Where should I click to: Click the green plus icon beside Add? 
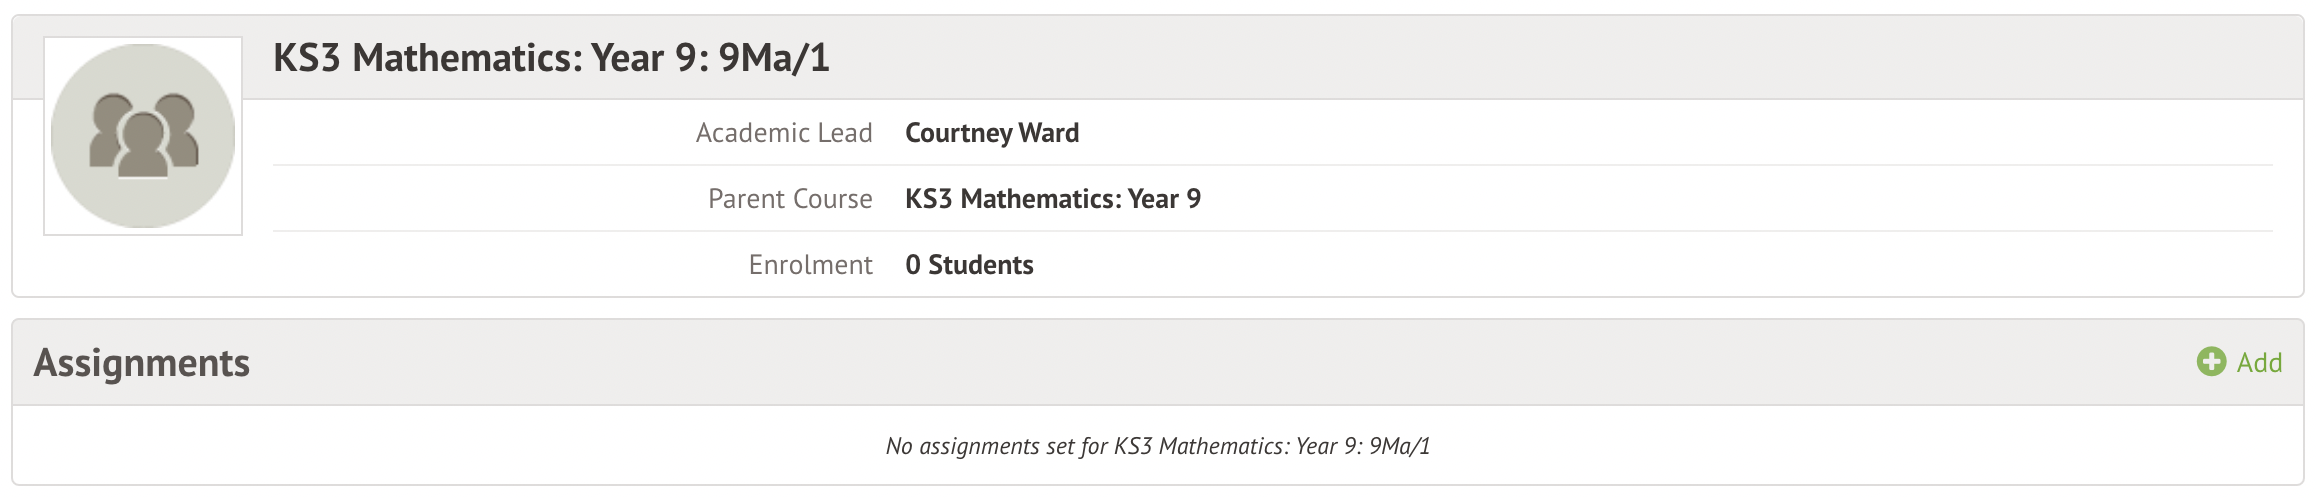pyautogui.click(x=2211, y=362)
